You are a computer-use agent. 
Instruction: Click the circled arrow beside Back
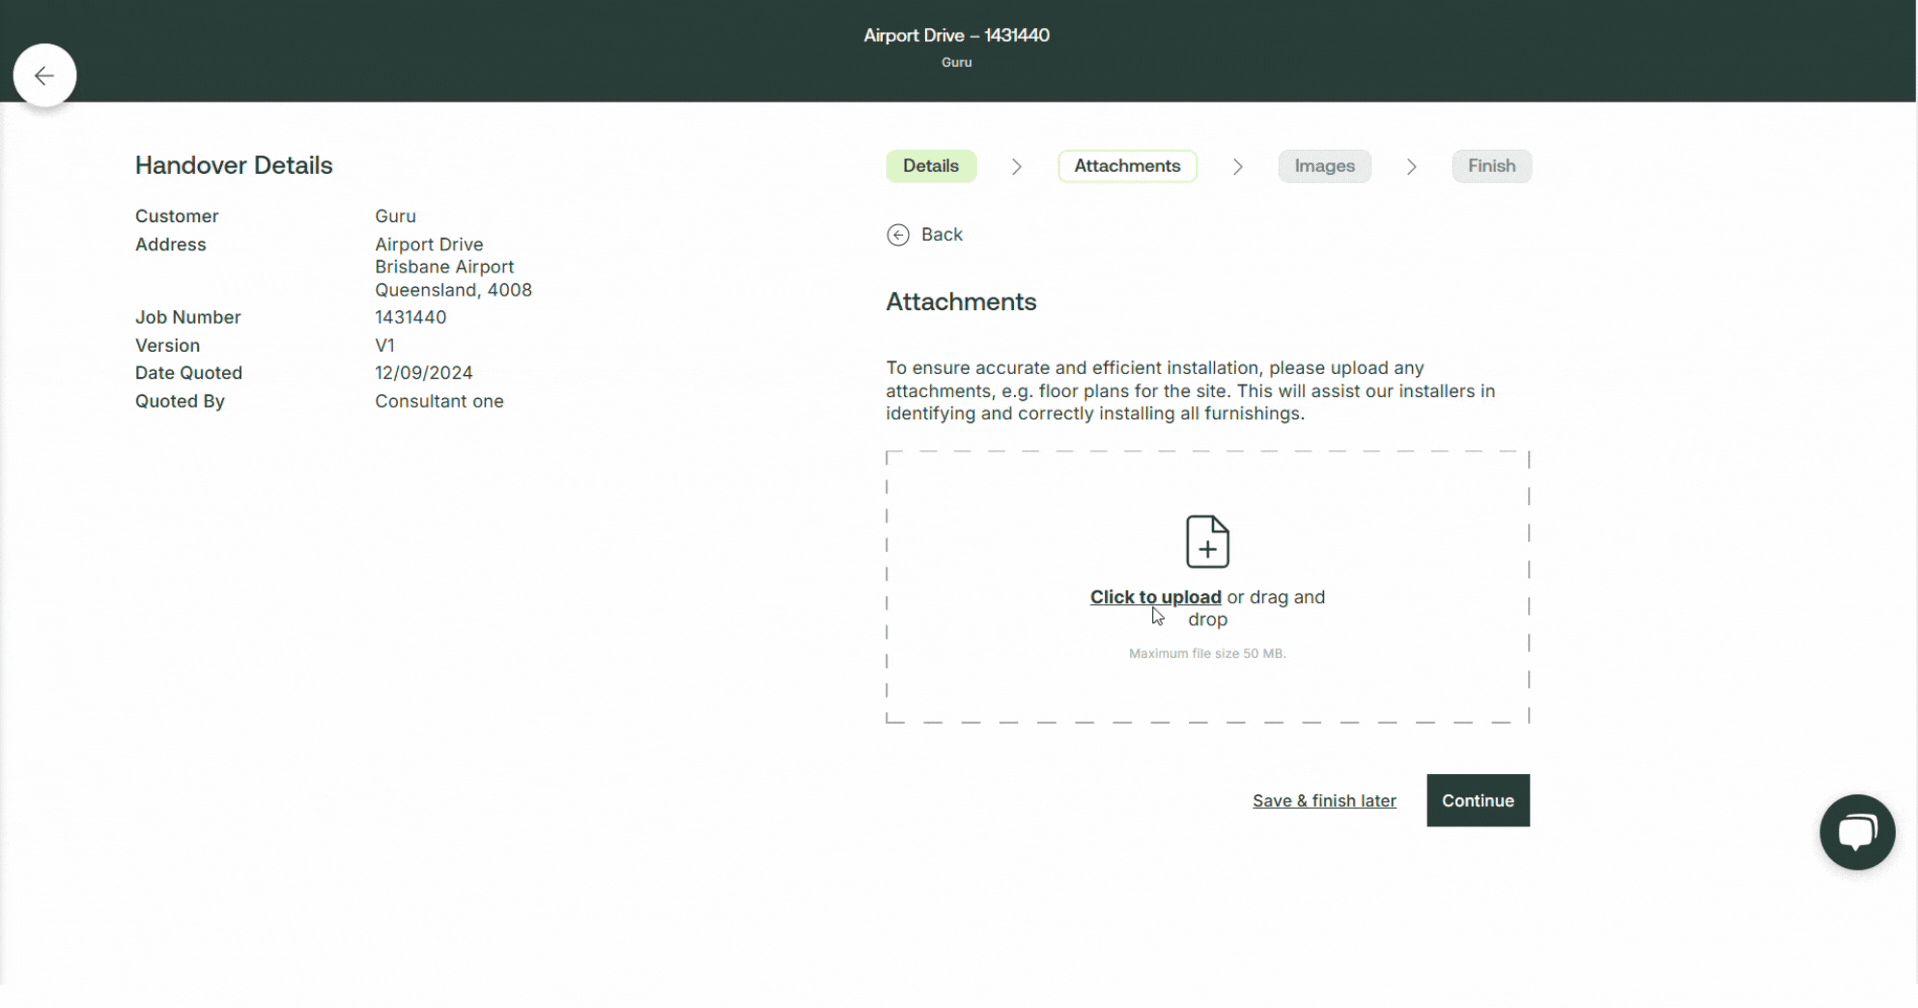(898, 235)
